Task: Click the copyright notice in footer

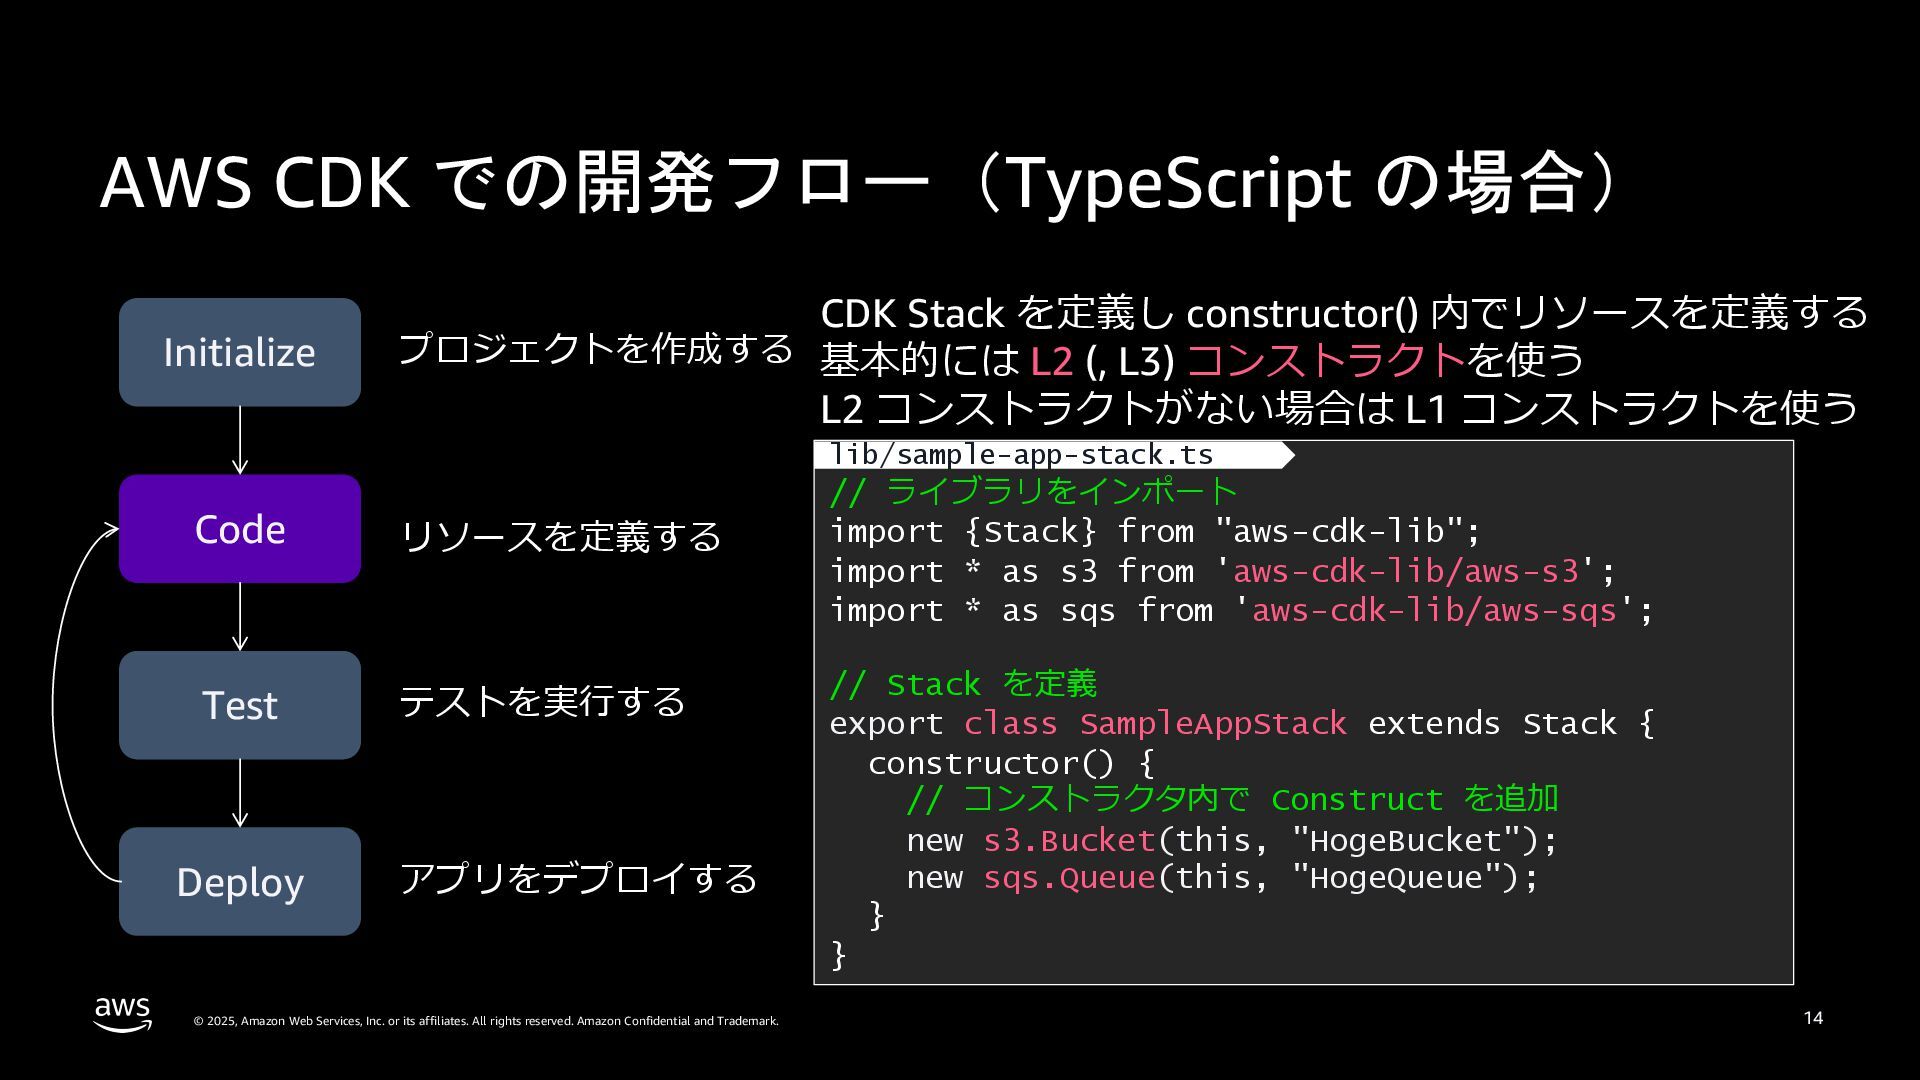Action: coord(486,1021)
